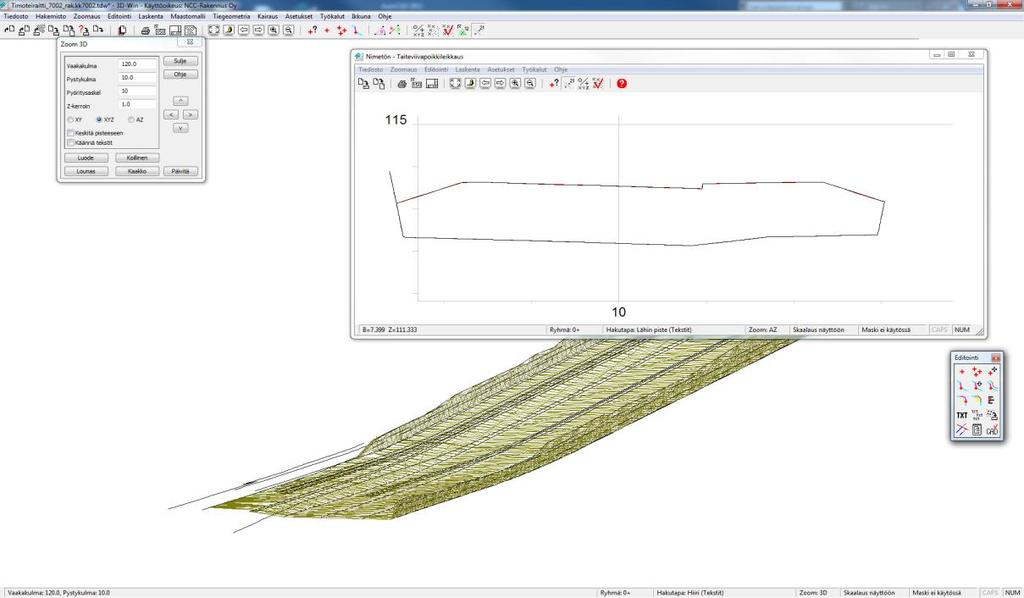Click the Lounas button
This screenshot has height=598, width=1024.
(86, 171)
